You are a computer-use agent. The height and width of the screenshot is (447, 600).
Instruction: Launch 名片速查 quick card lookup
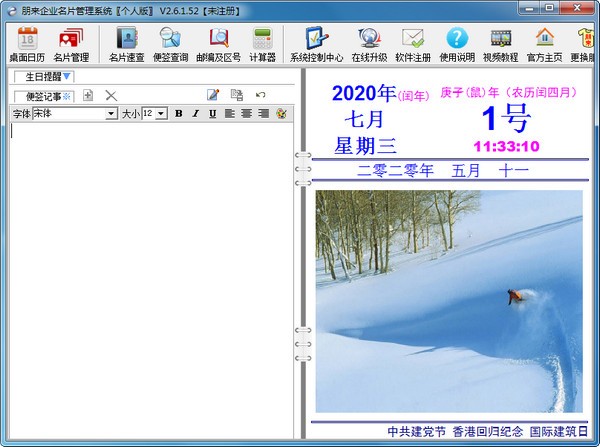click(127, 44)
